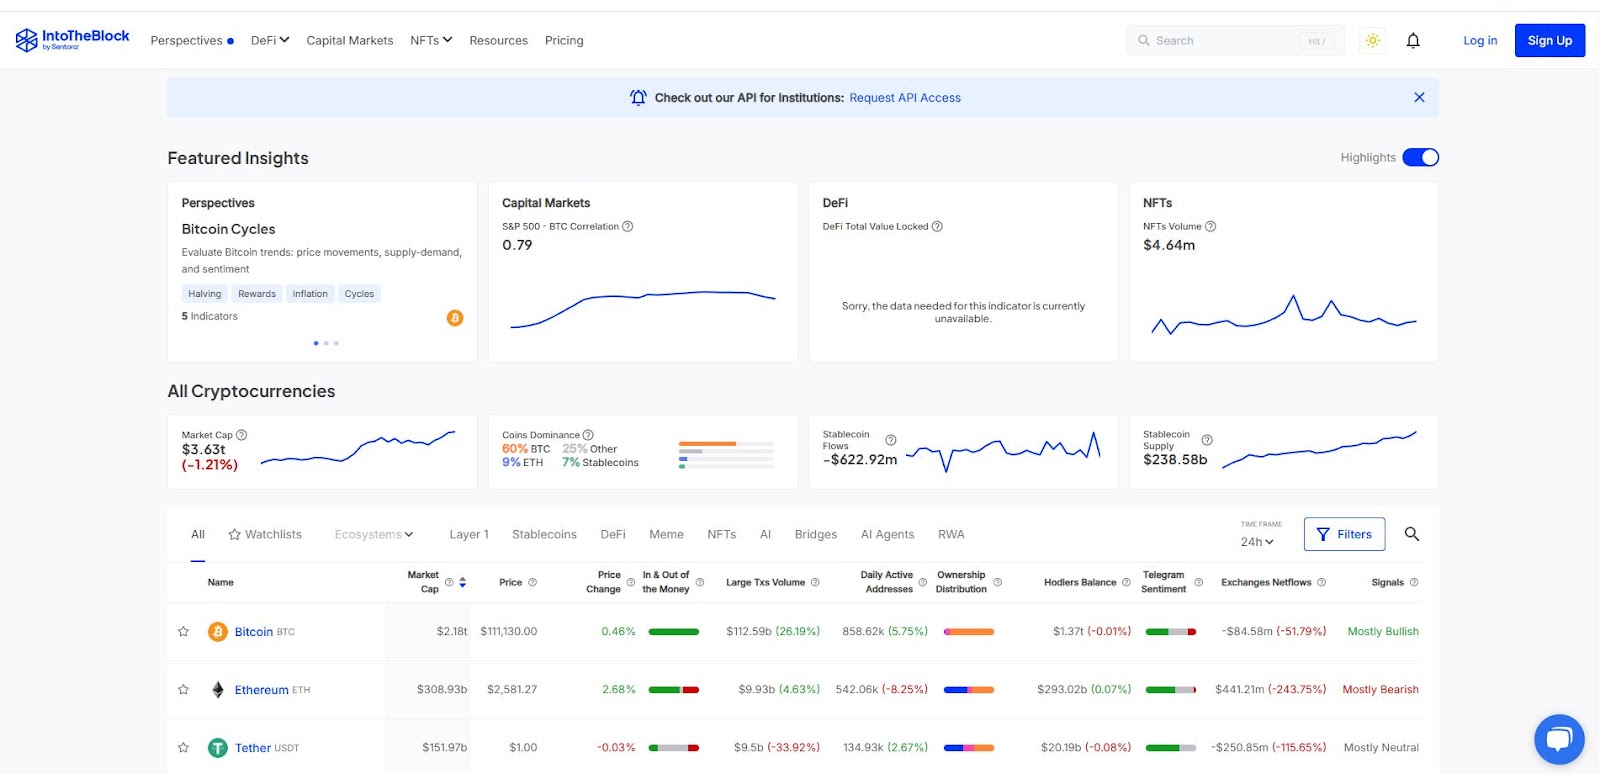Click the Hodlers Balance help icon

pyautogui.click(x=1126, y=582)
